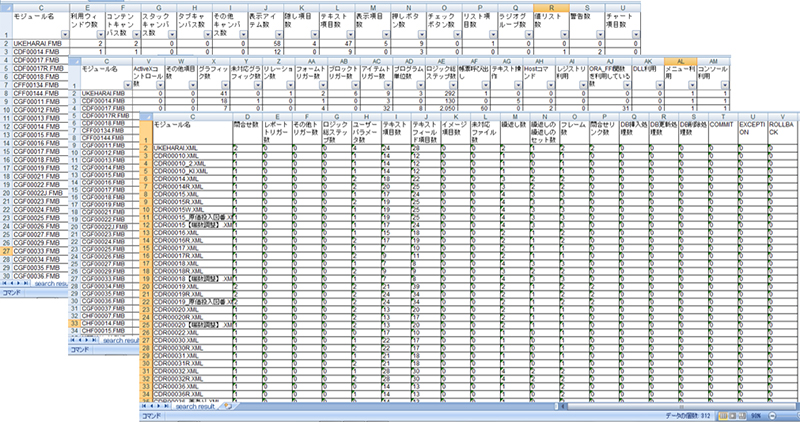Select search result tab in back window

coord(50,284)
